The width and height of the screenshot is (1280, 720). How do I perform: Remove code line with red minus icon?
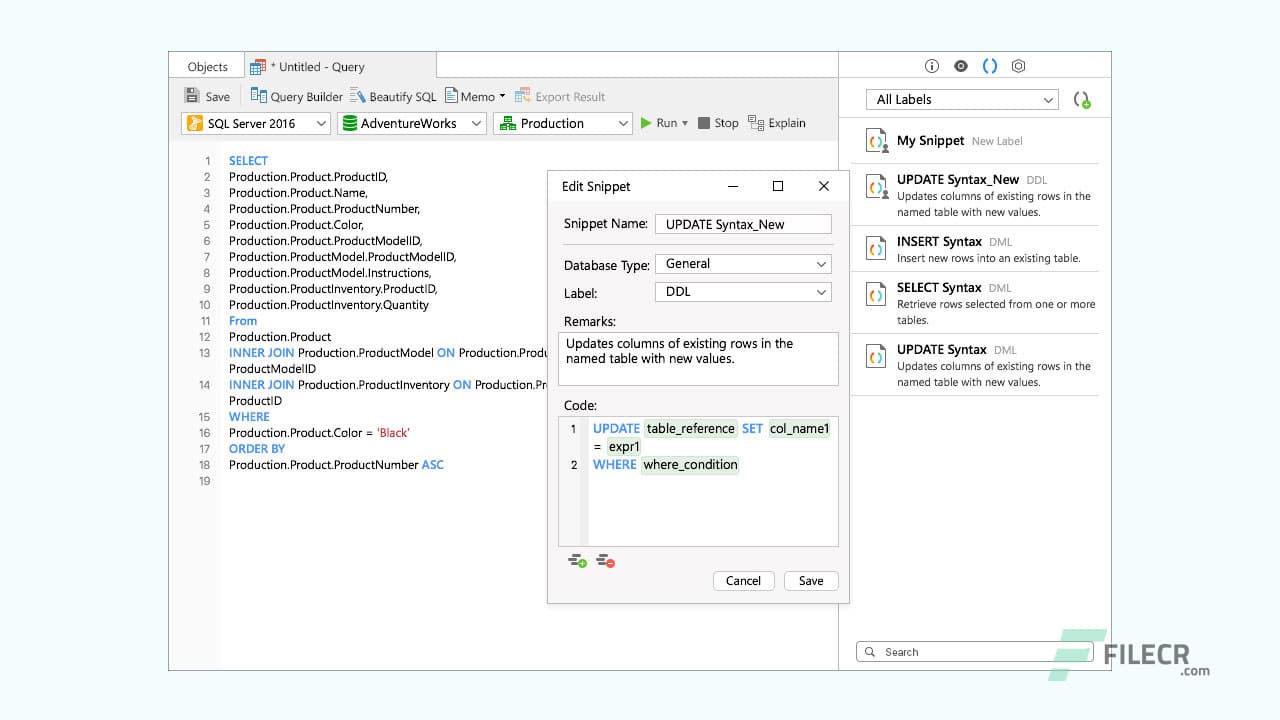pyautogui.click(x=604, y=561)
